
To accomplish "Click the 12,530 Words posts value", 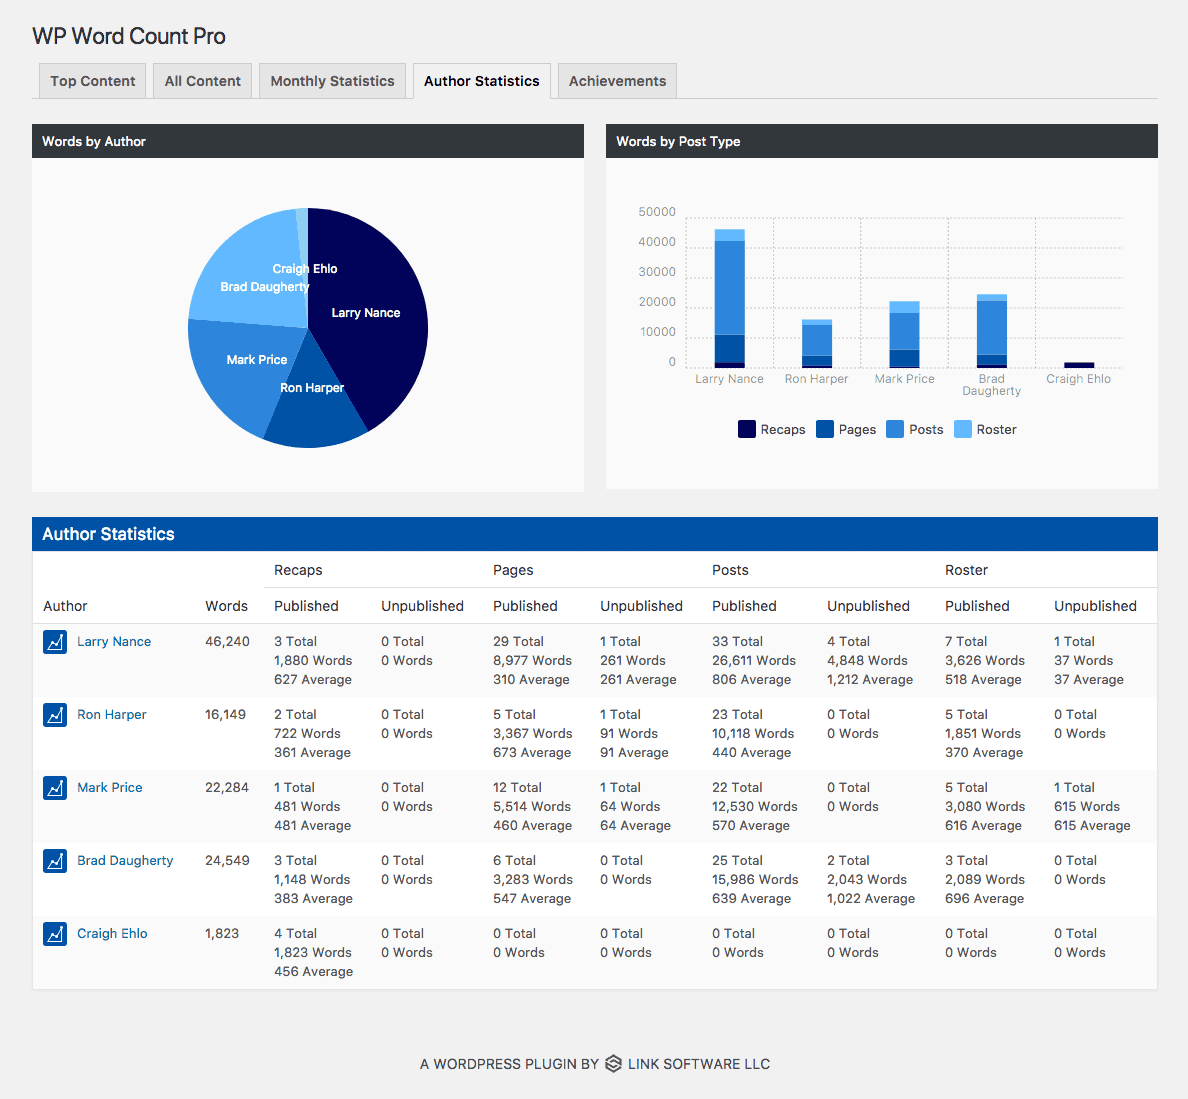I will point(755,807).
